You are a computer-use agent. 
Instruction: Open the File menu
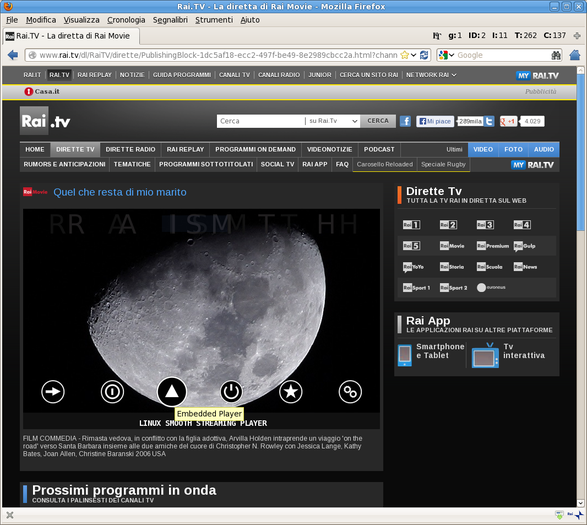pos(12,20)
